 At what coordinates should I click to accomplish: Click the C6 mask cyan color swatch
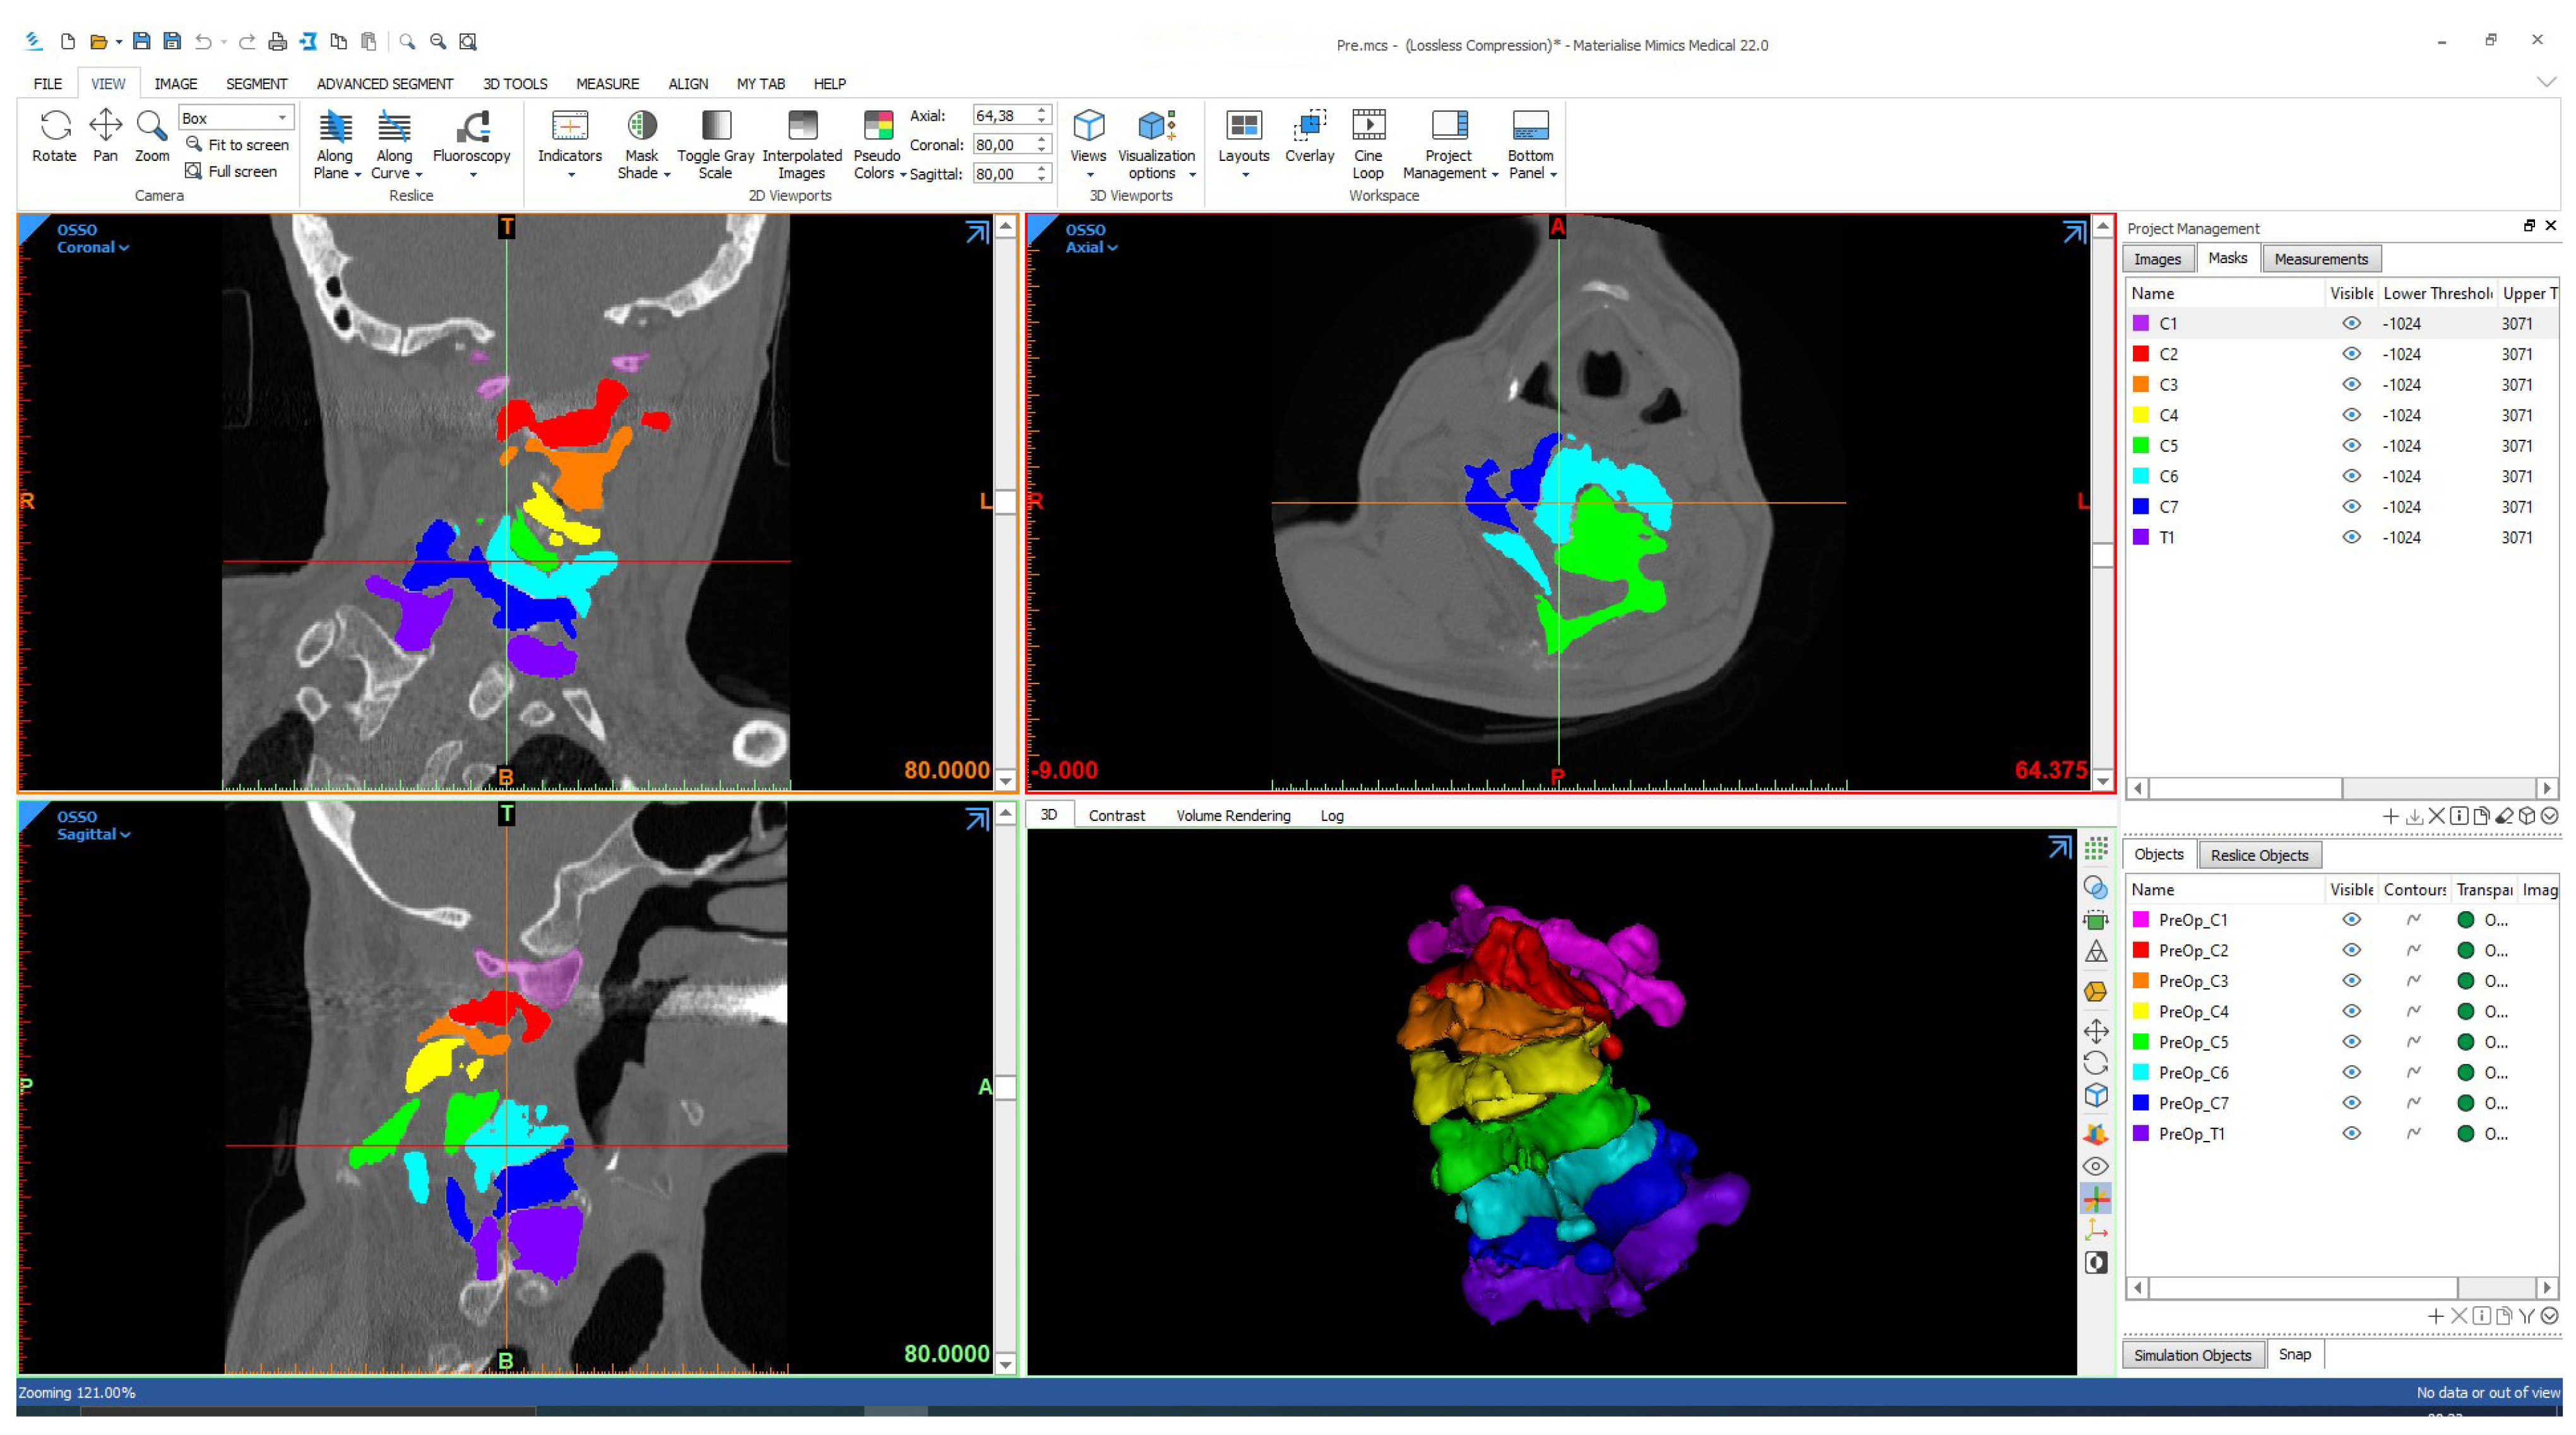tap(2141, 477)
